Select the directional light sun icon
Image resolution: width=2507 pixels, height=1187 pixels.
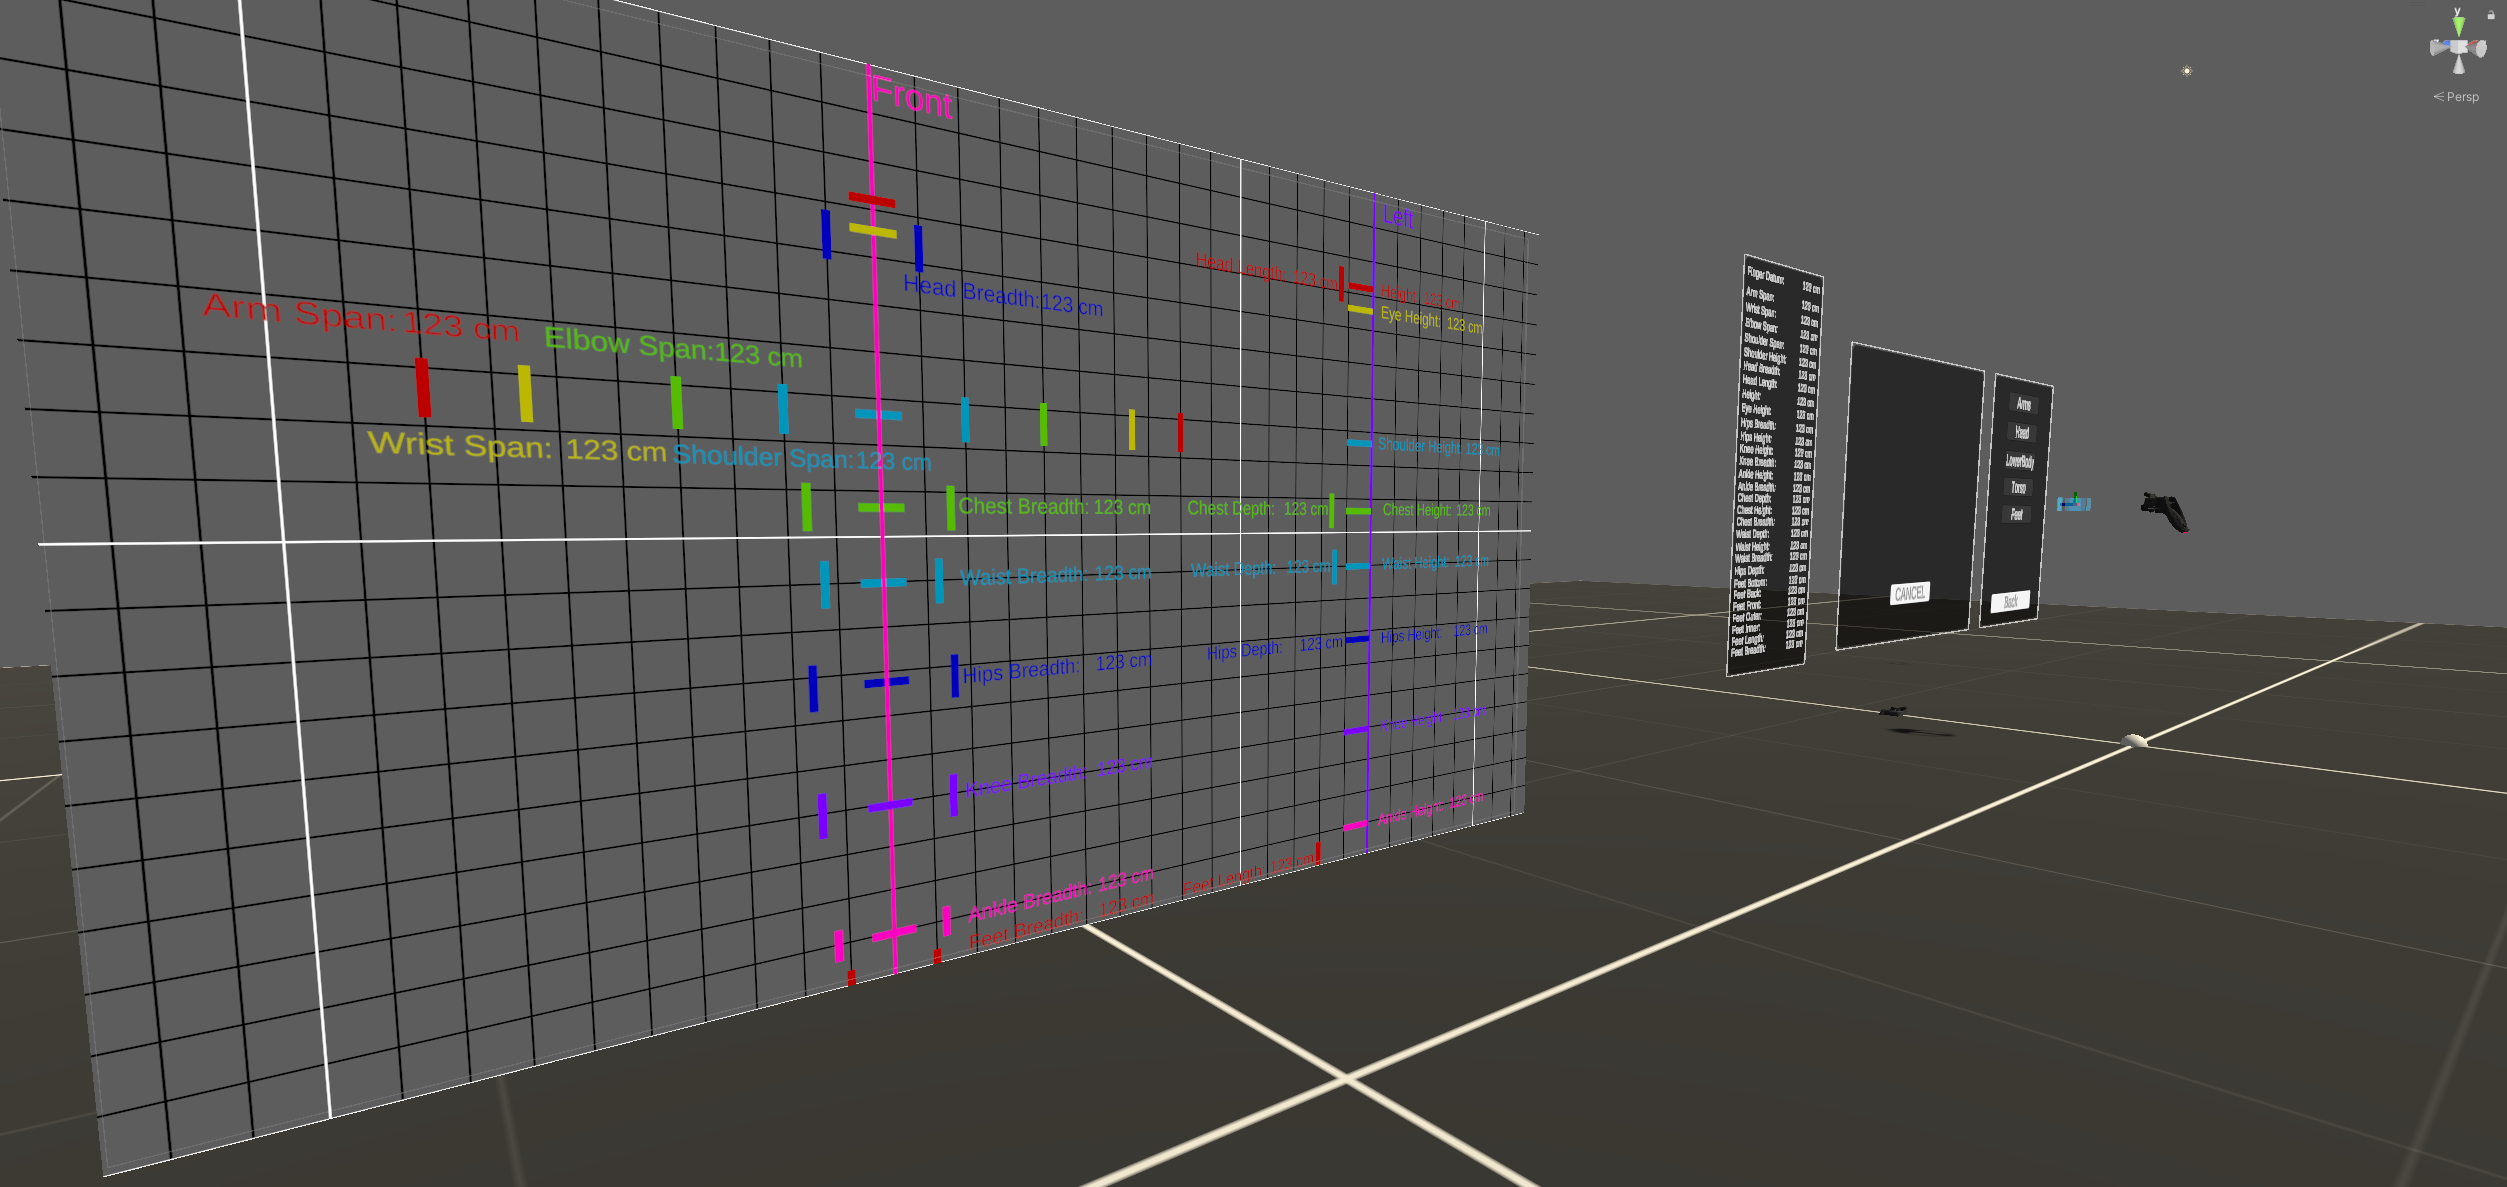pos(2186,71)
